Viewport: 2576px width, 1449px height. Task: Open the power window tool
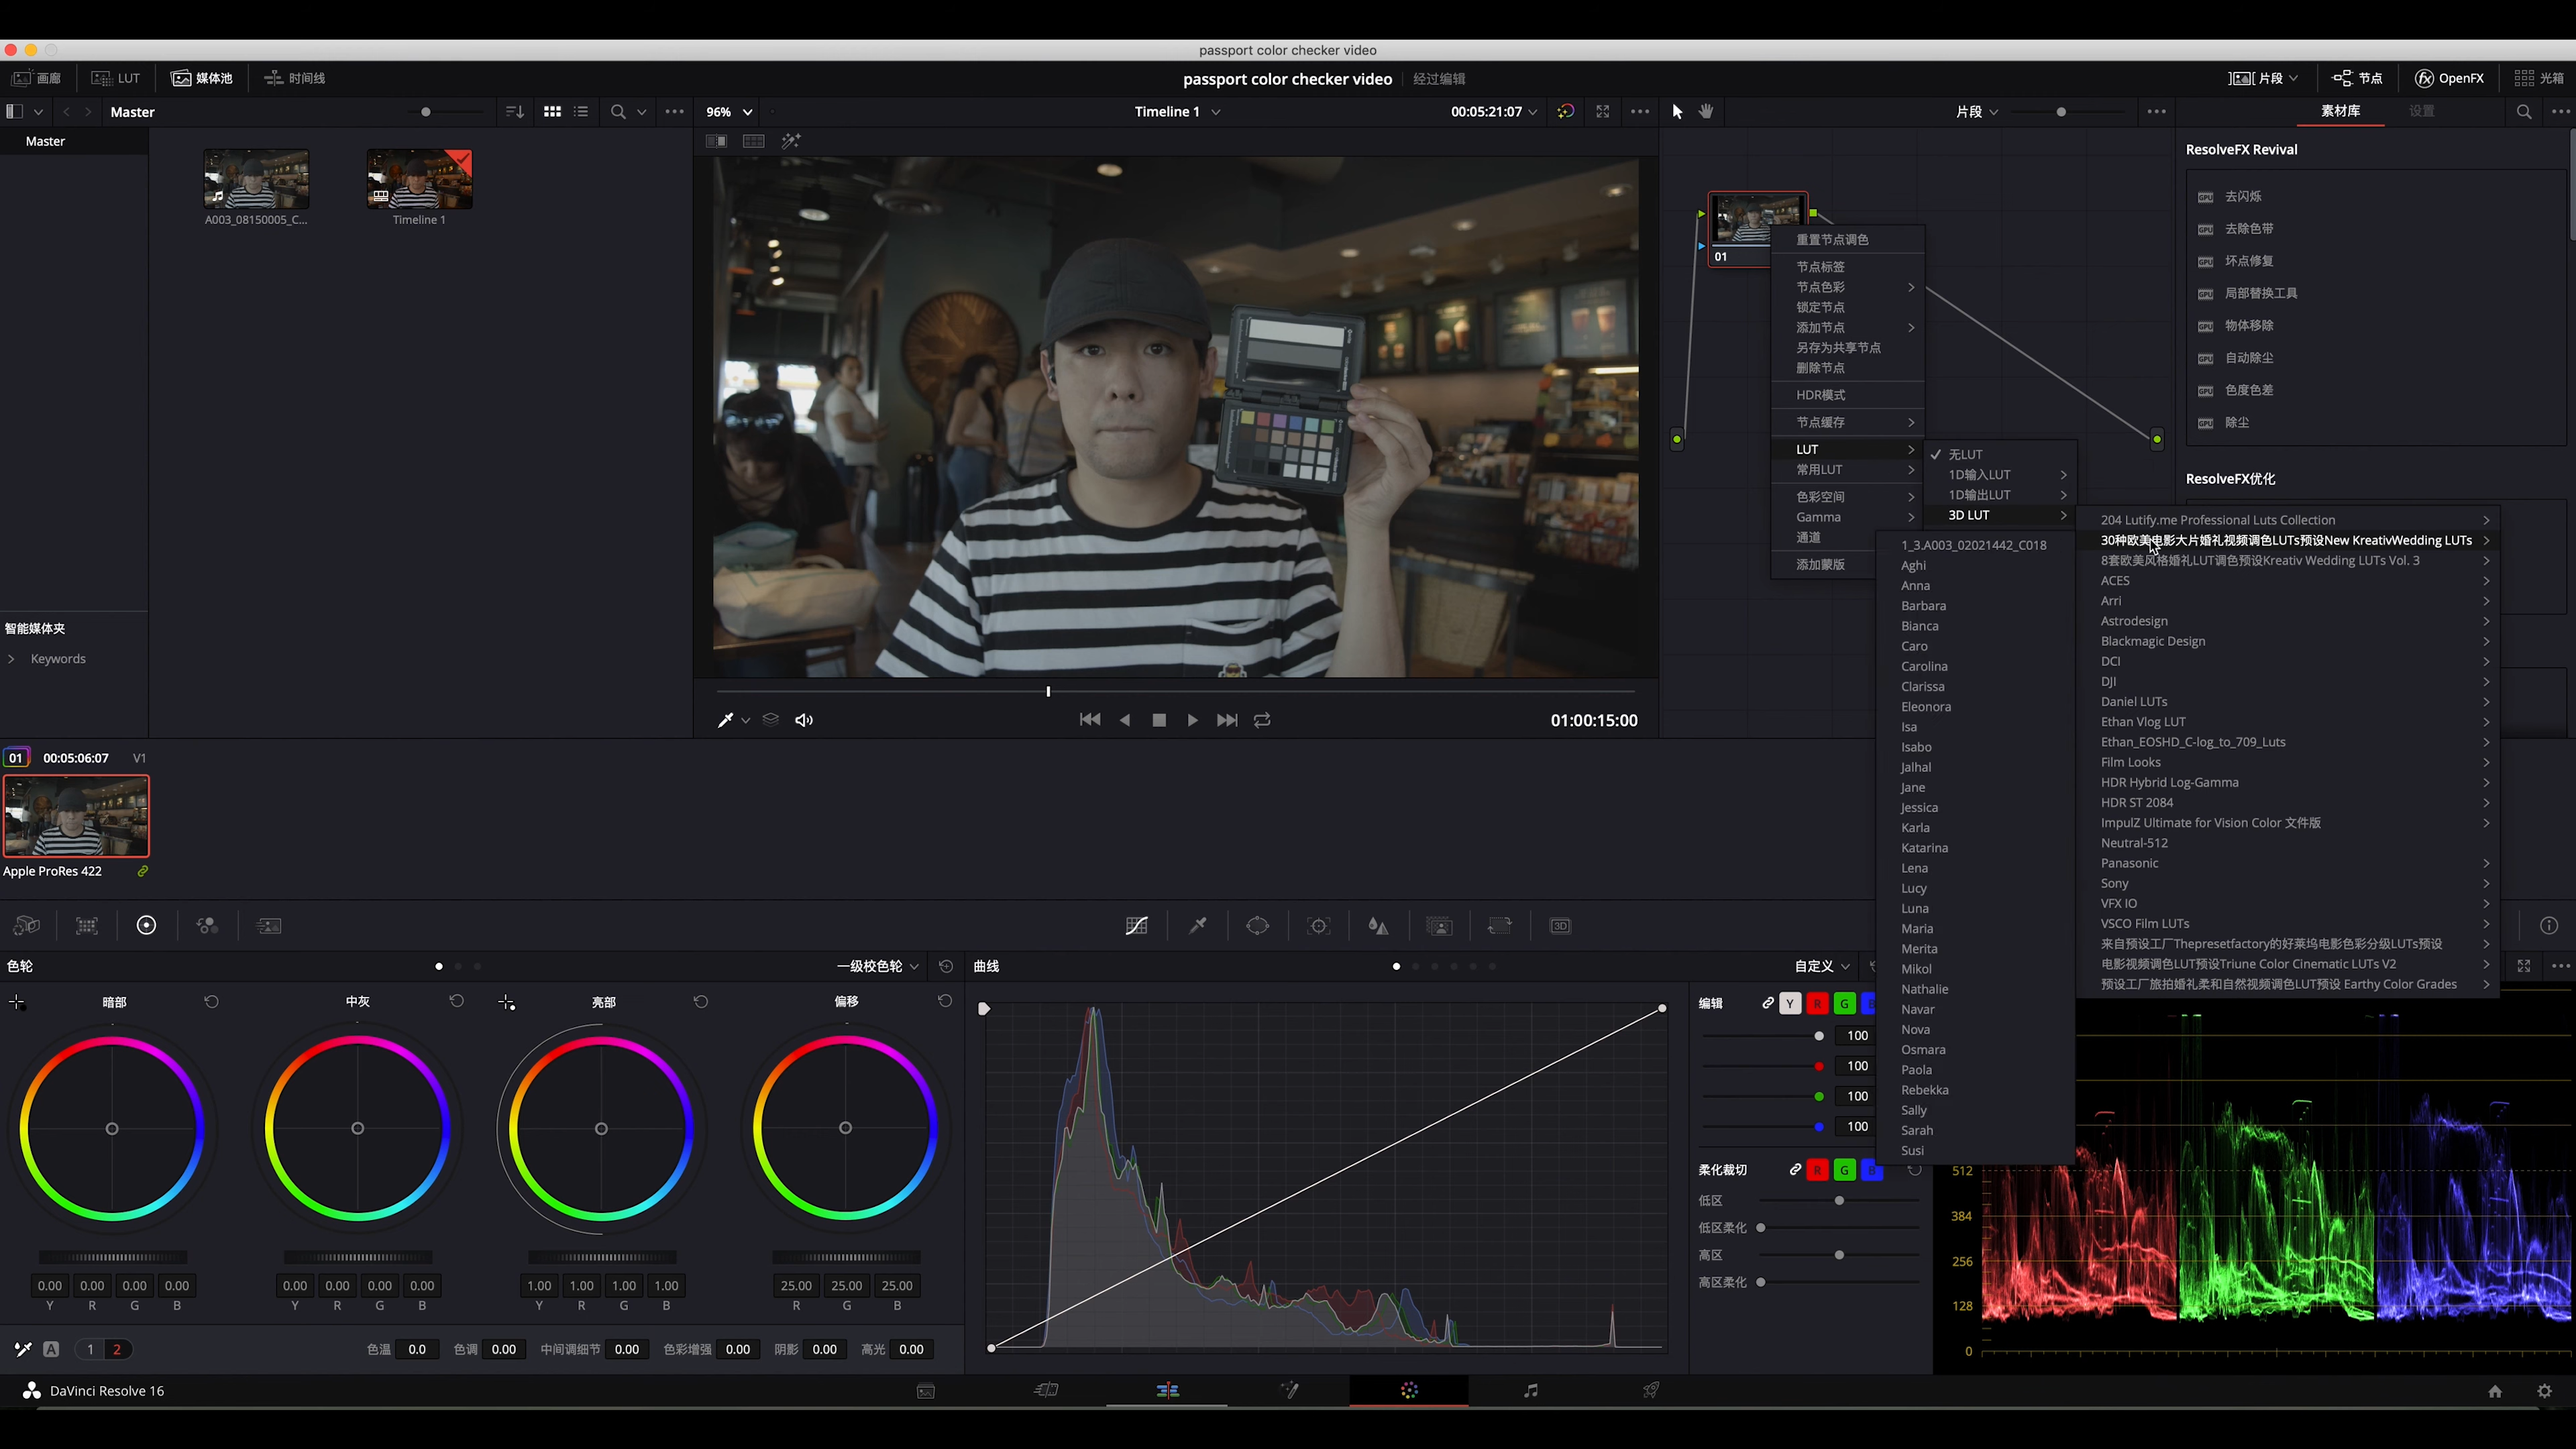pos(1257,926)
